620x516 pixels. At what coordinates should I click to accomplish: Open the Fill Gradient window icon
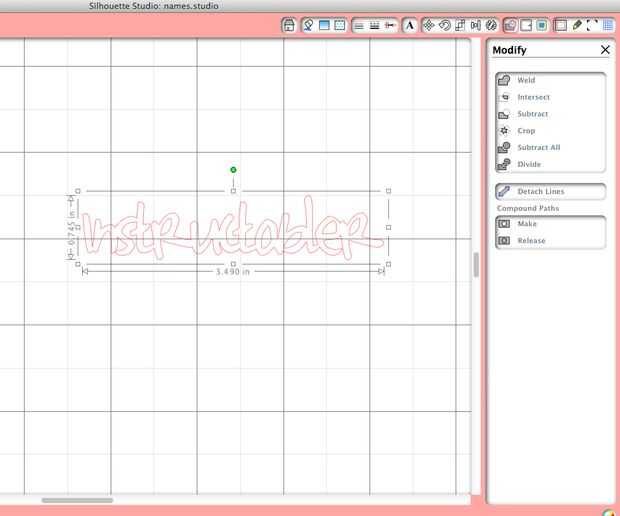[x=324, y=25]
